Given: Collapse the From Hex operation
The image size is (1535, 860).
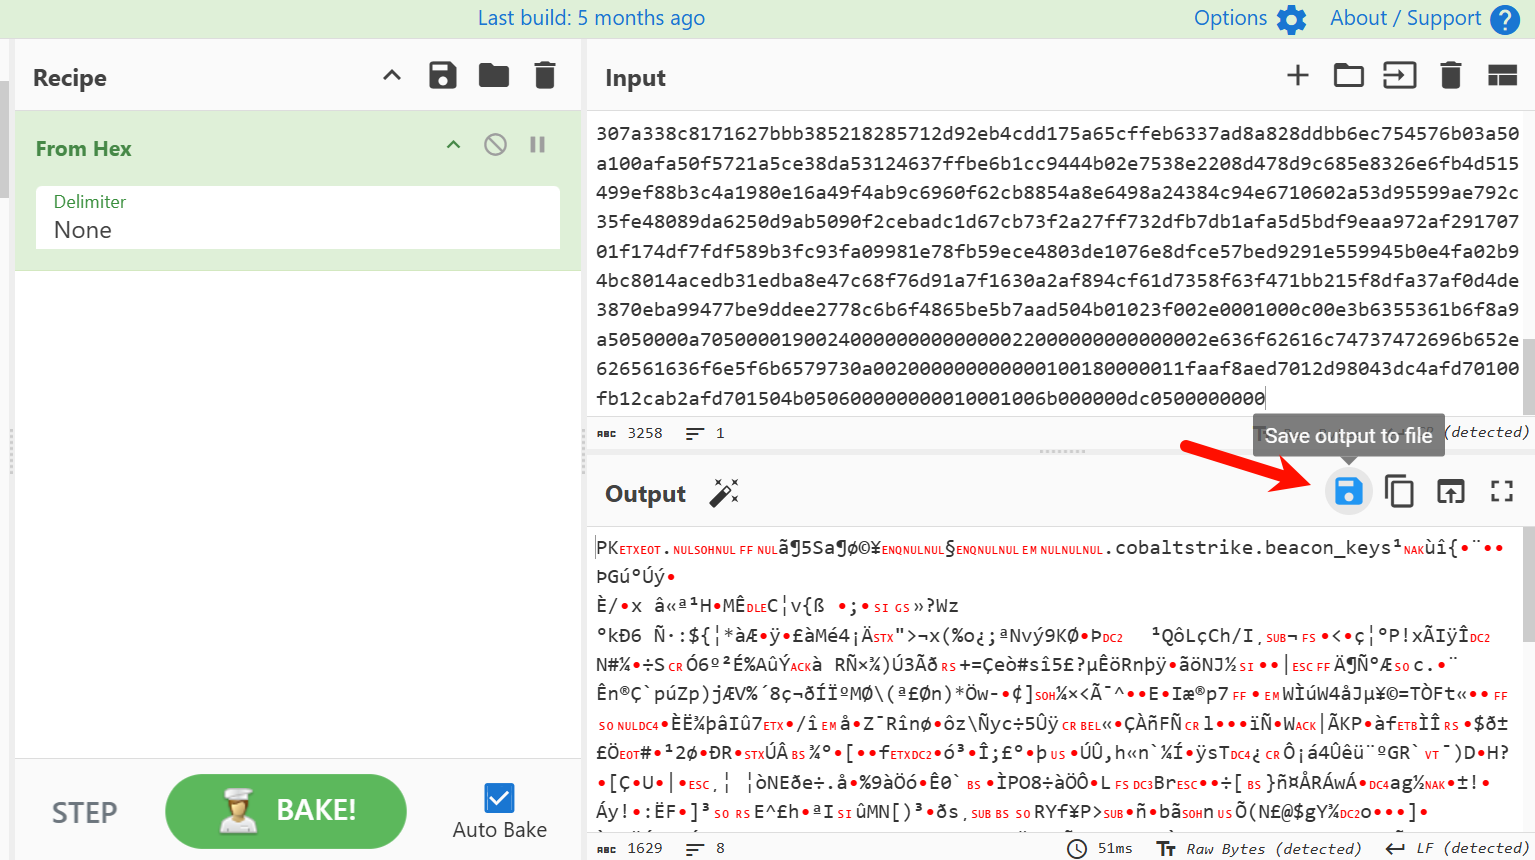Looking at the screenshot, I should click(x=453, y=145).
